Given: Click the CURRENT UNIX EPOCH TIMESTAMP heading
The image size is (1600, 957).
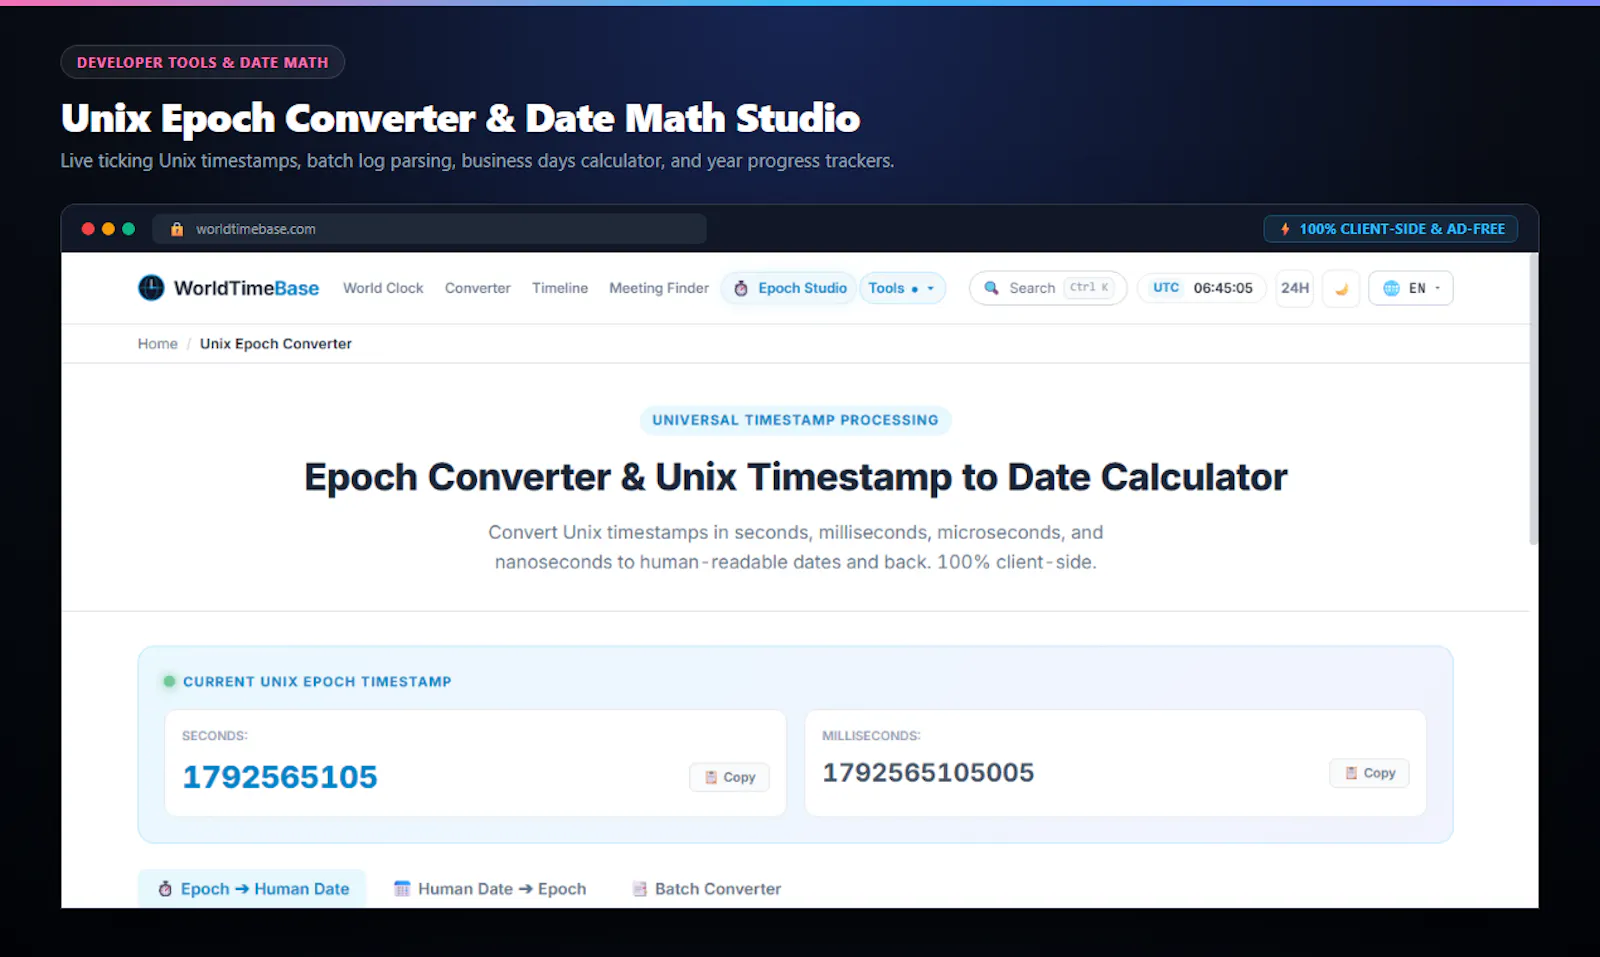Looking at the screenshot, I should [317, 682].
